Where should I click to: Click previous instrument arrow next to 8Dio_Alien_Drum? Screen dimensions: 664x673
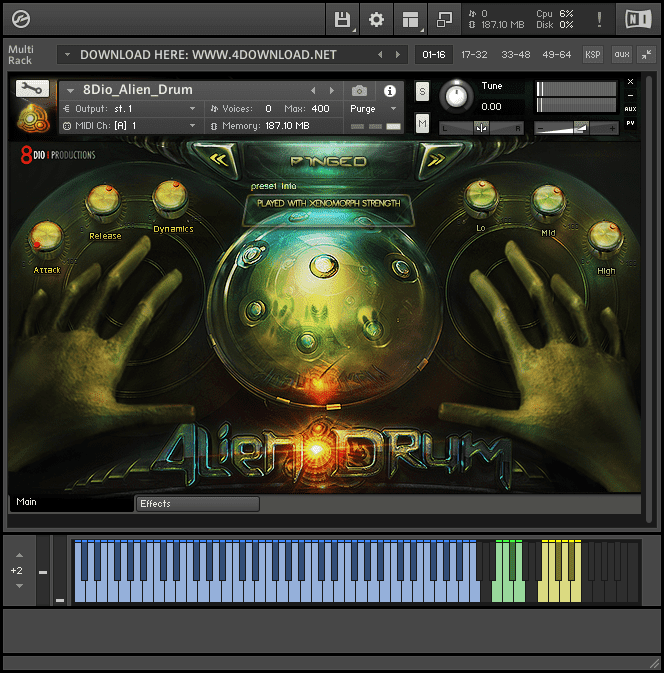coord(313,91)
